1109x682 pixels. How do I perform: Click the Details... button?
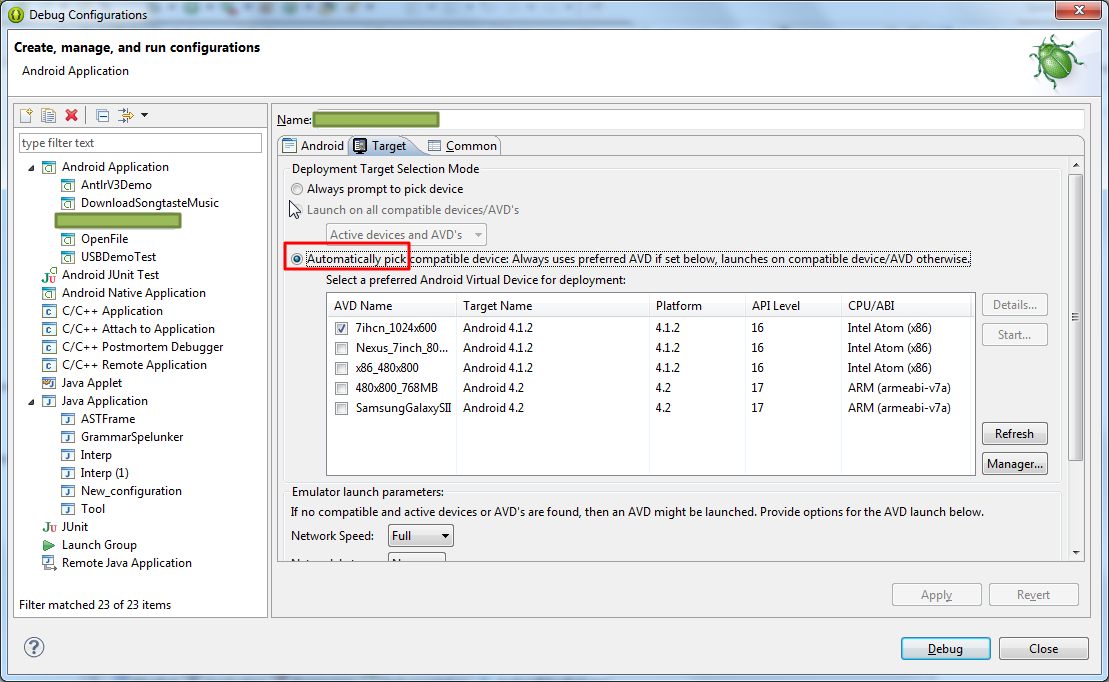pyautogui.click(x=1014, y=305)
